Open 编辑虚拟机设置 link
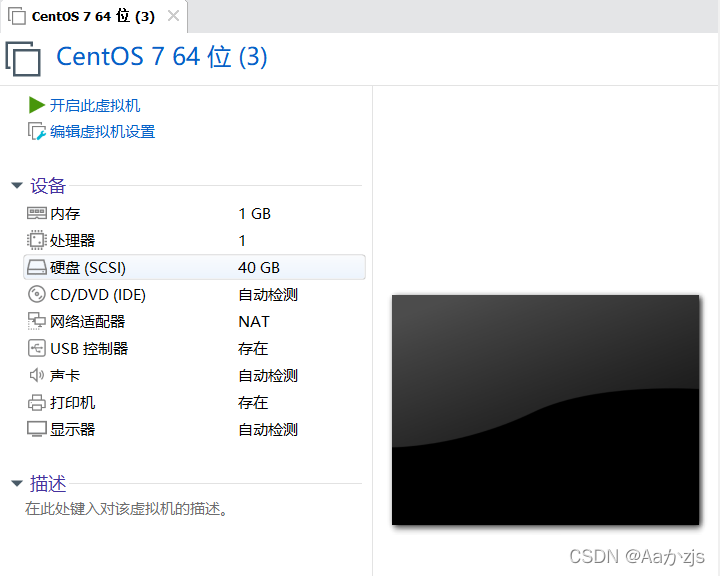Viewport: 720px width, 576px height. point(102,131)
